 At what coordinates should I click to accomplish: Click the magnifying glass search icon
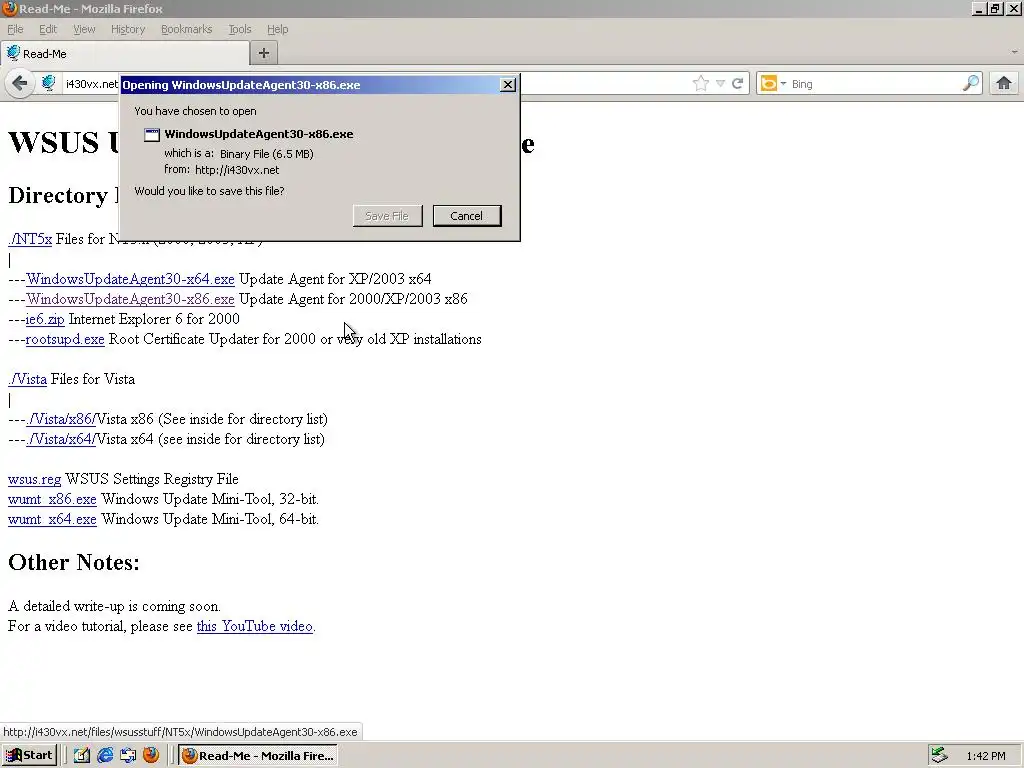tap(970, 83)
